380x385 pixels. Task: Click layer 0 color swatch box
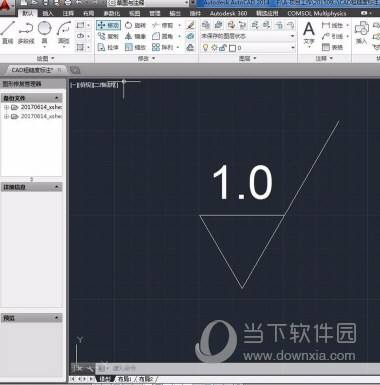tap(232, 48)
